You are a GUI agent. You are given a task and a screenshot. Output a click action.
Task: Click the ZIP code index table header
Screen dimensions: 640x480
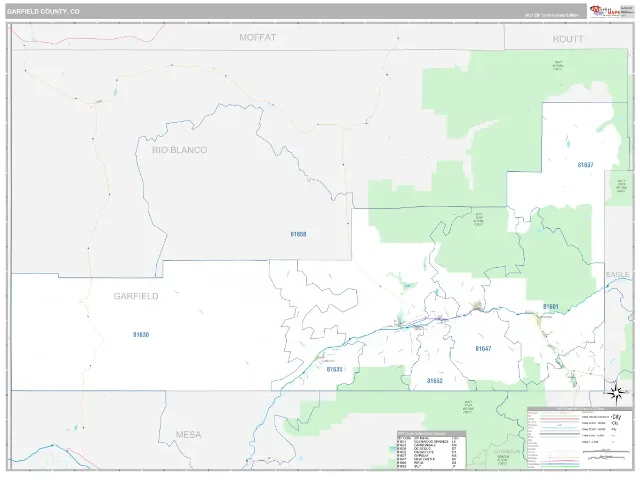click(x=431, y=433)
